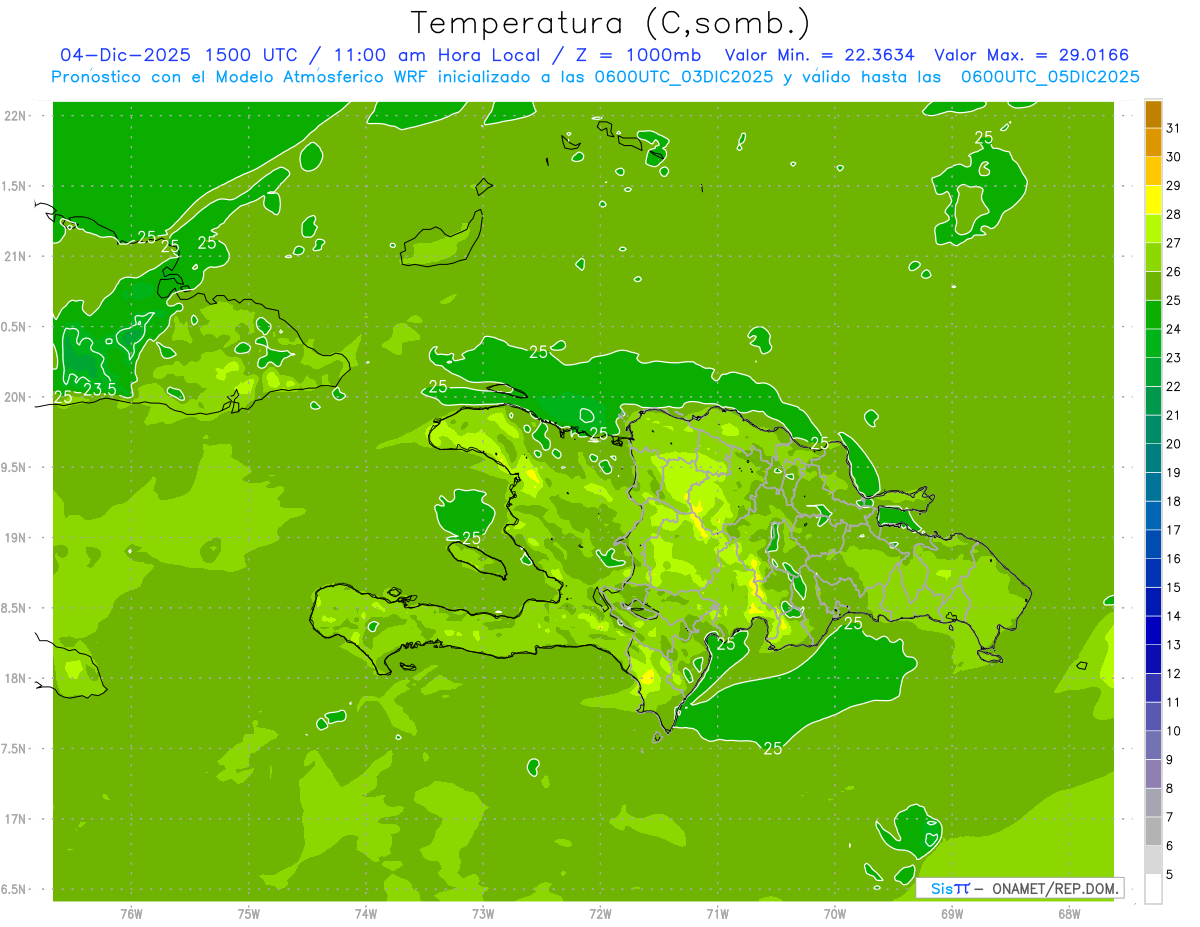The height and width of the screenshot is (927, 1200).
Task: Click the '7' colorbar legend value
Action: pyautogui.click(x=1170, y=817)
